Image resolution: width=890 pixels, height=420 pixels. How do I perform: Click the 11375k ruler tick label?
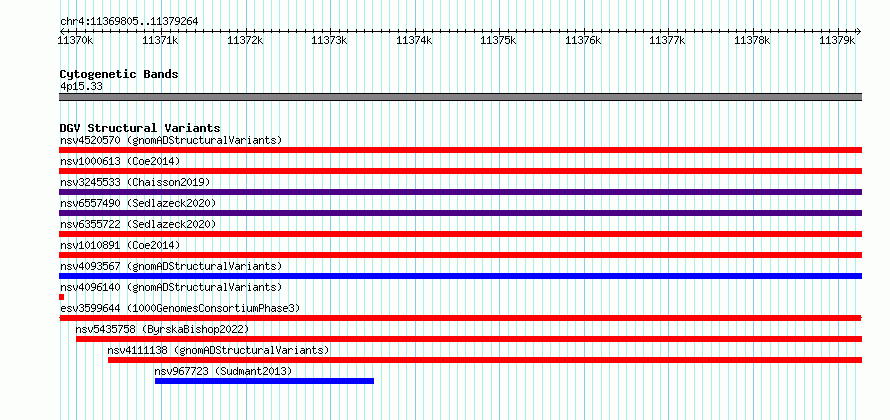(498, 40)
